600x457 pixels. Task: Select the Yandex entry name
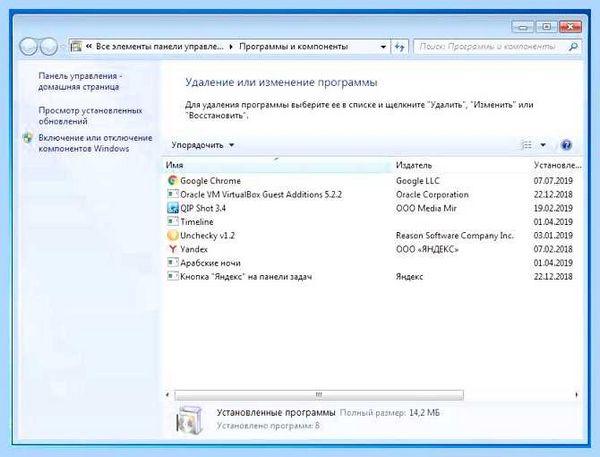point(194,249)
